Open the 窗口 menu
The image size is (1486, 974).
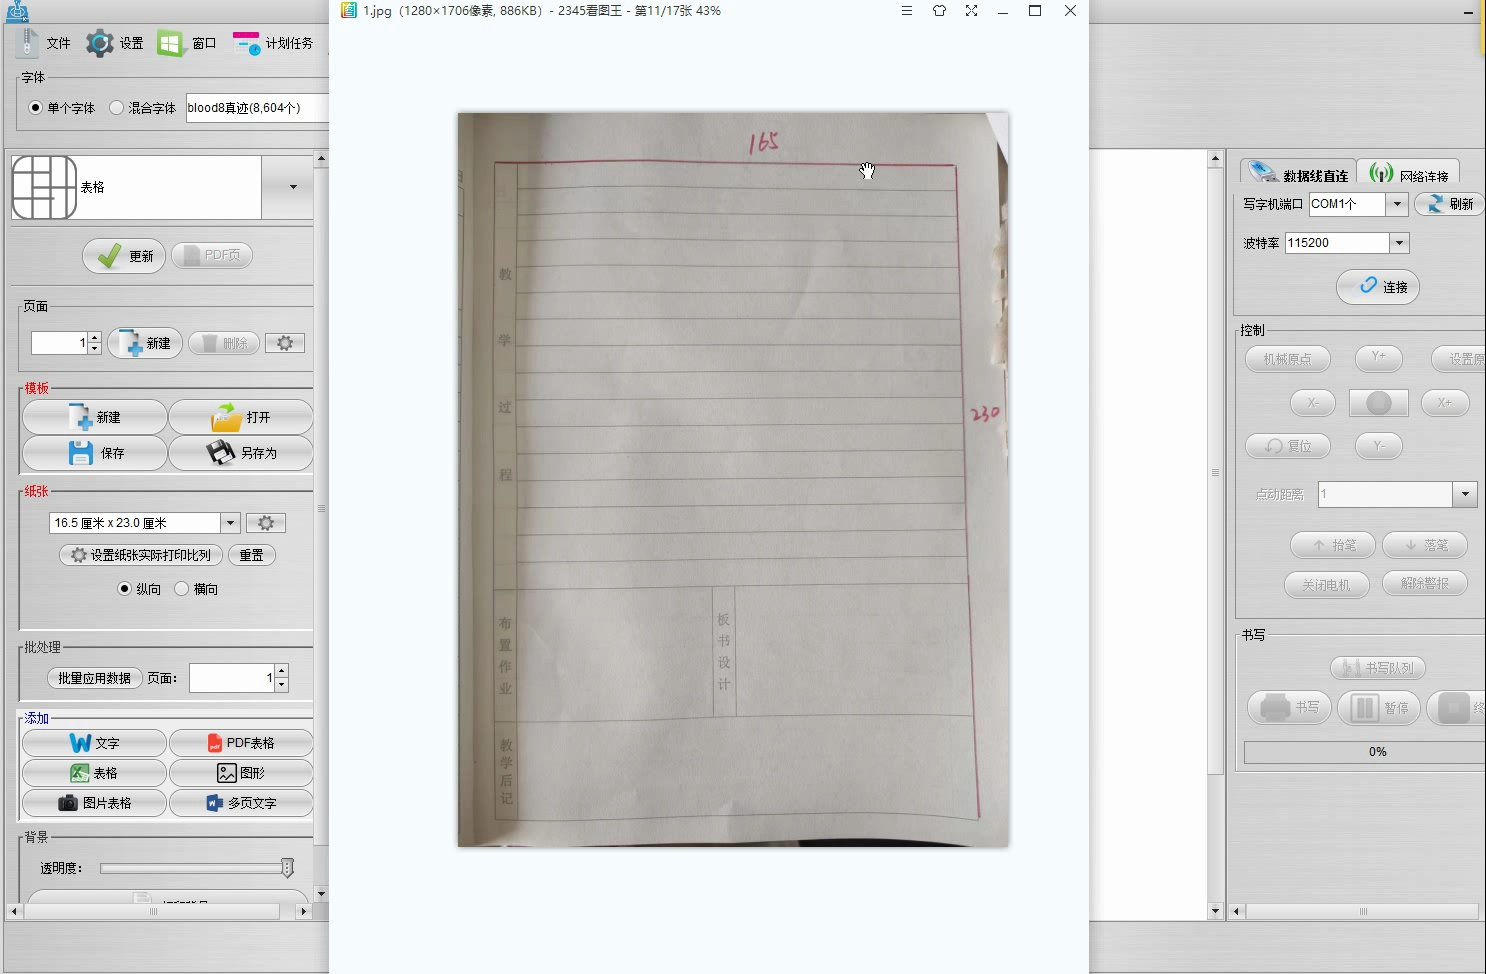187,43
